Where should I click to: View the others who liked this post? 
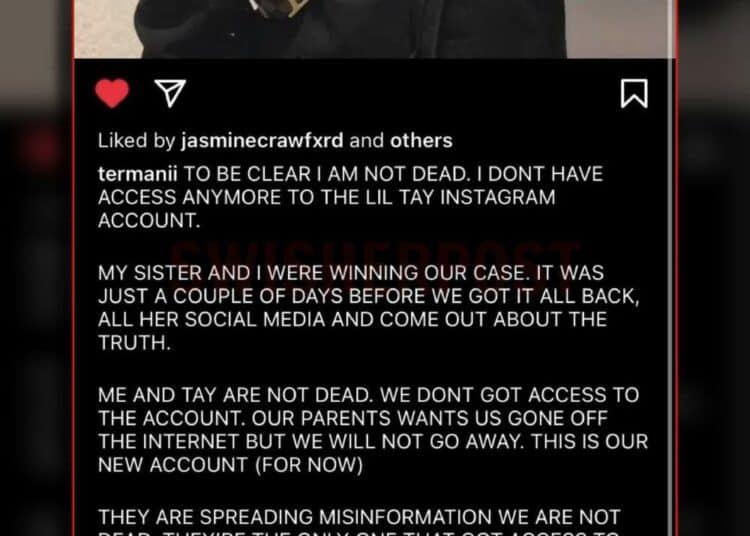(x=421, y=141)
